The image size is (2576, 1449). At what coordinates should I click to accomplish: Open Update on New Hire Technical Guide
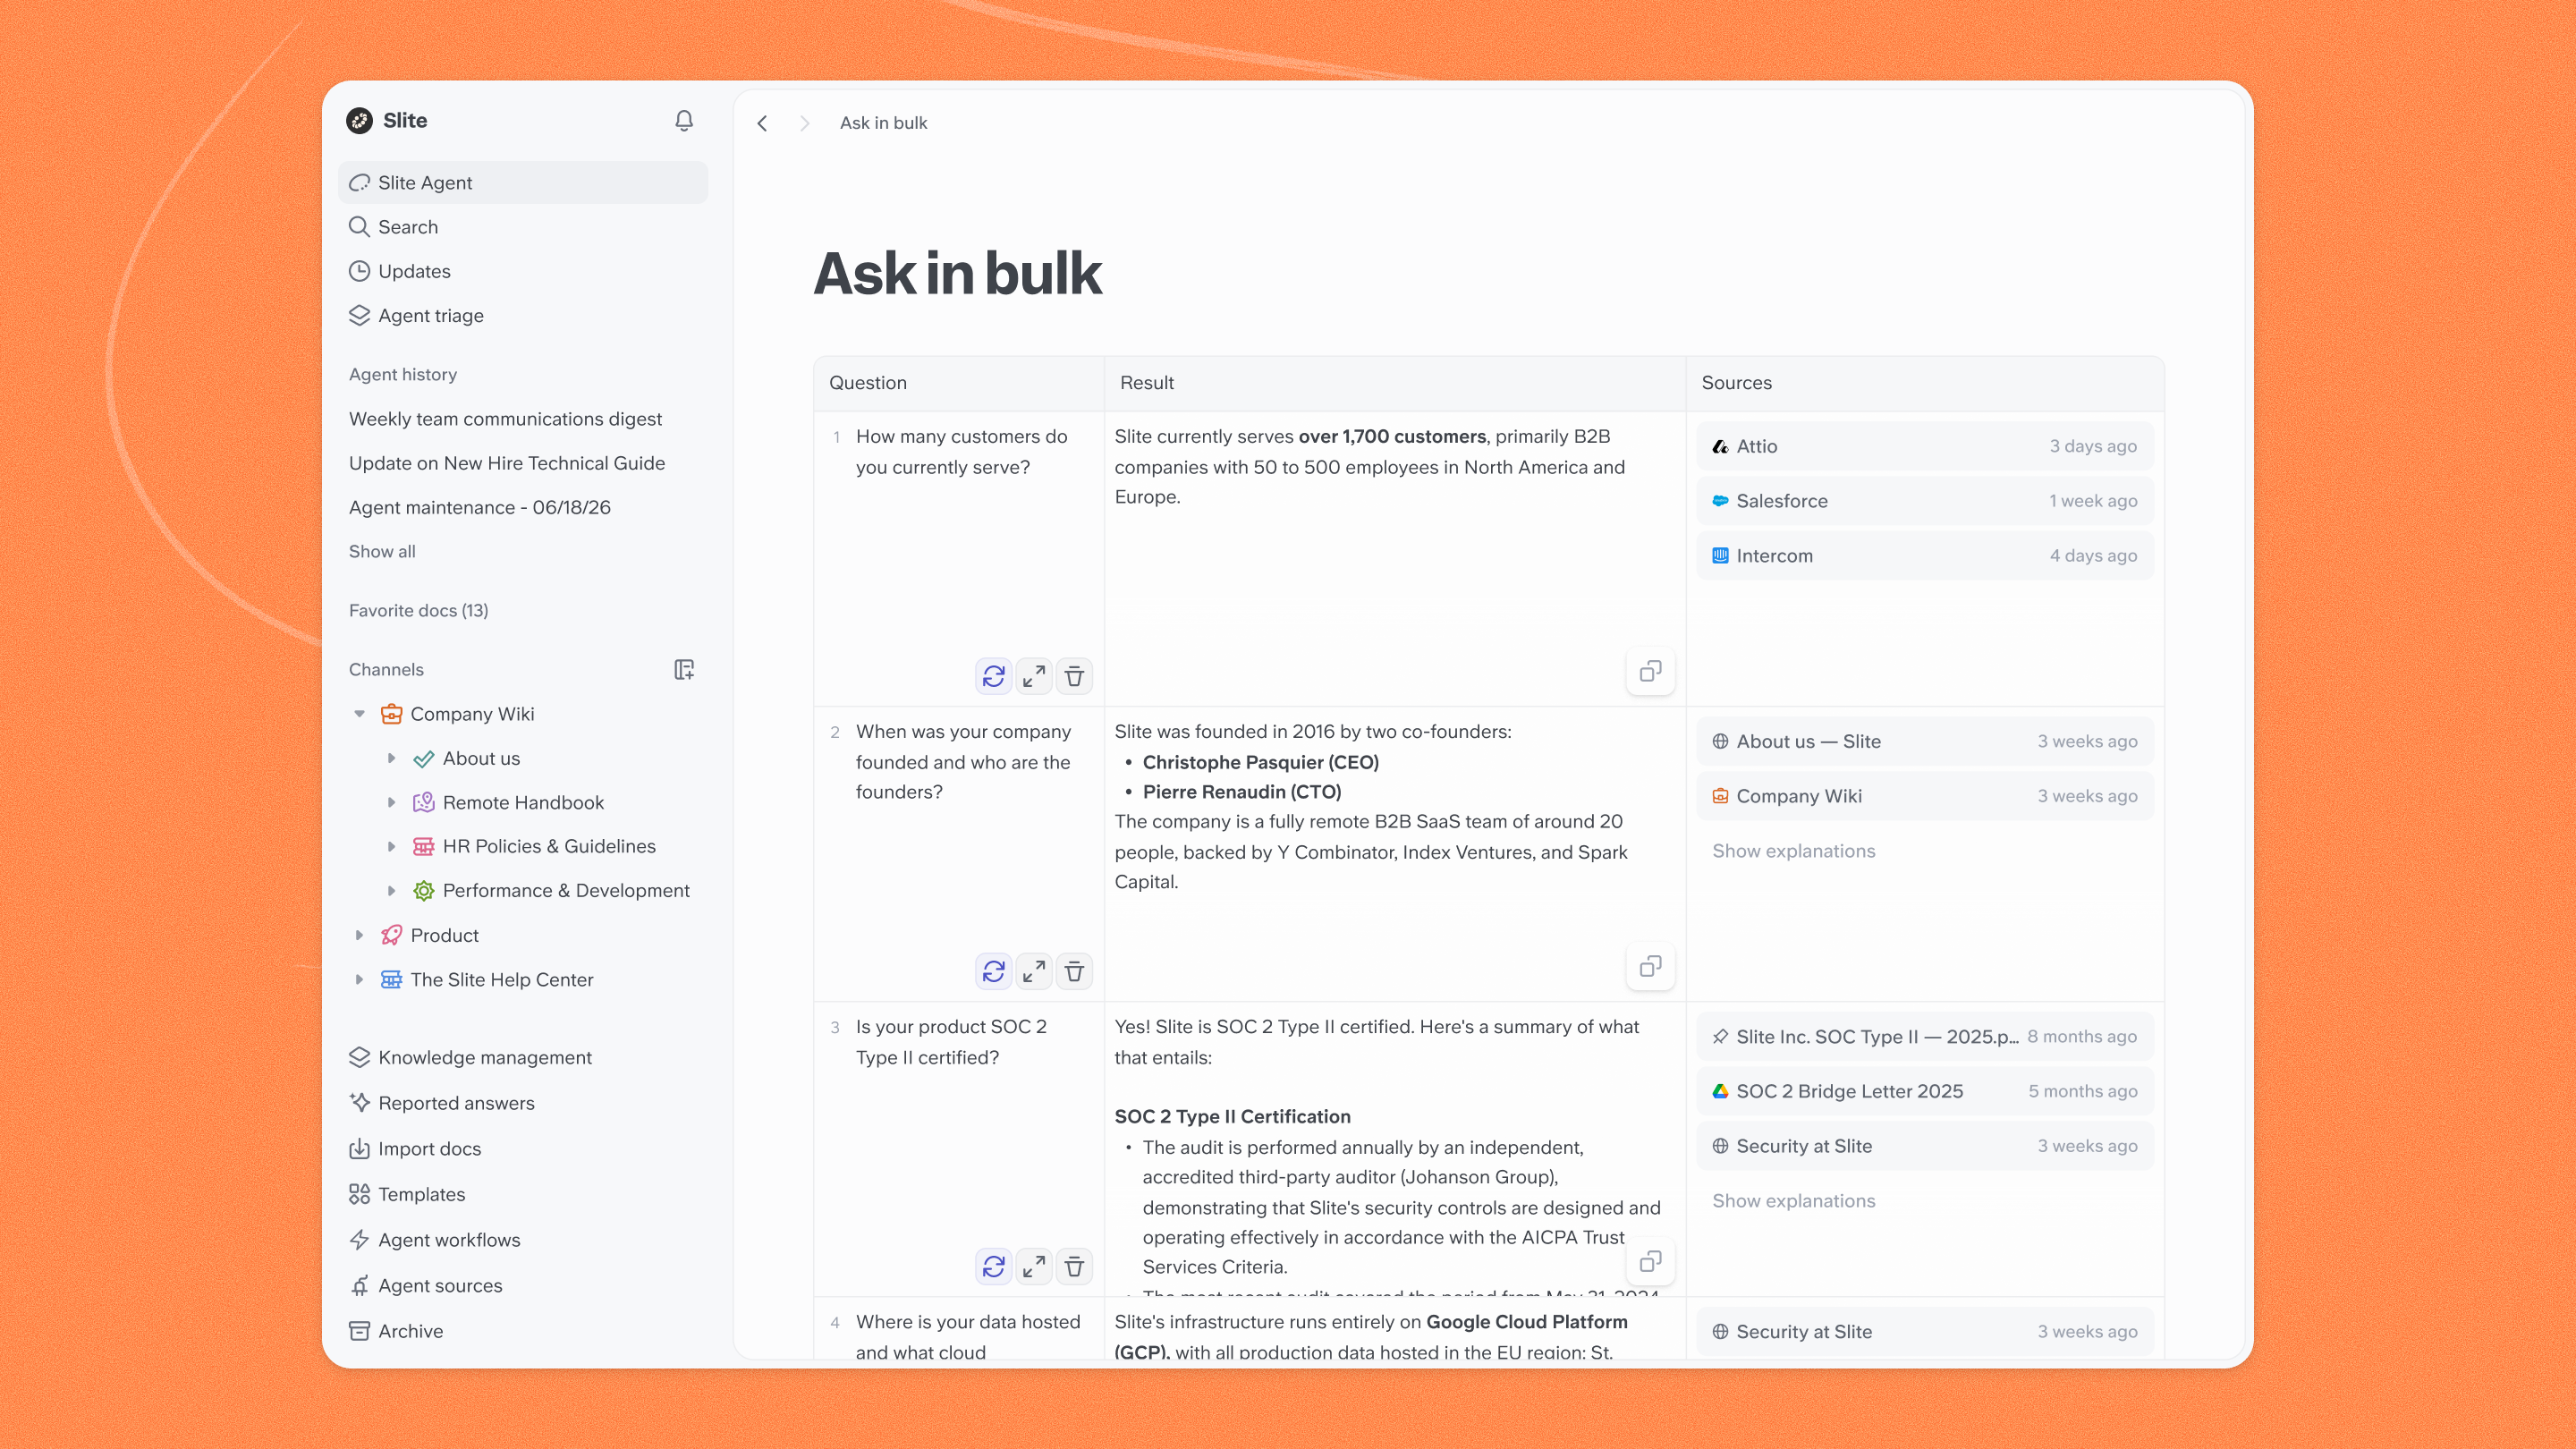point(507,463)
